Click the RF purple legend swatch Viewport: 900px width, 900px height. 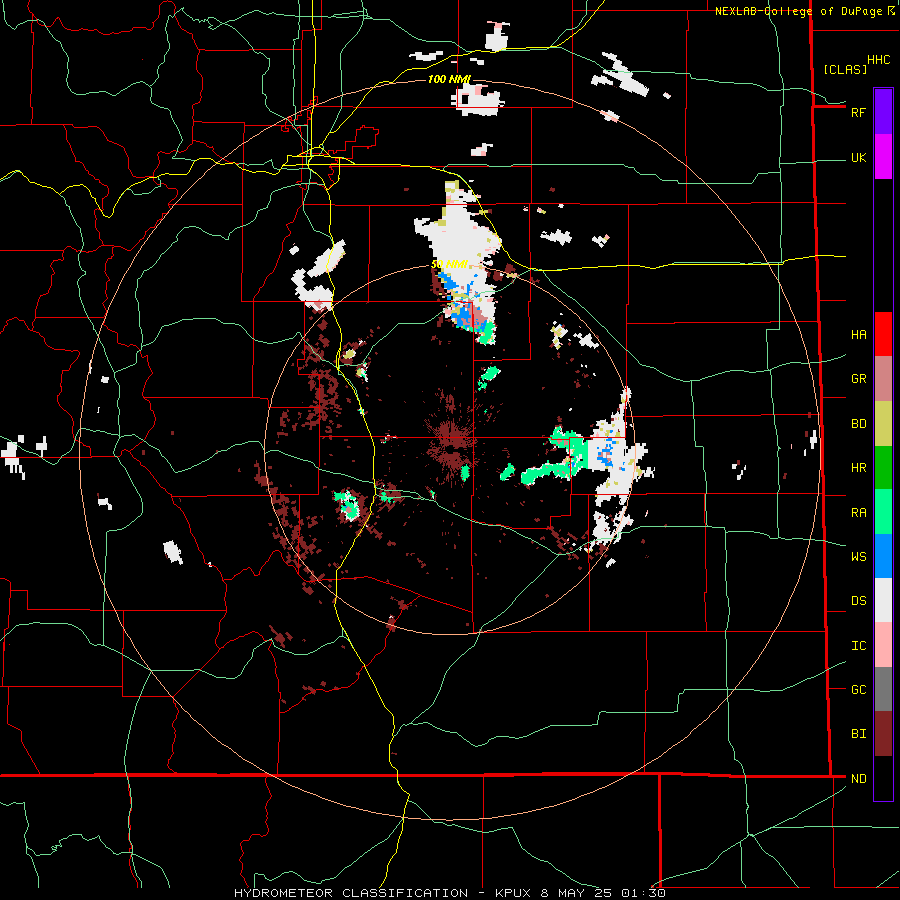pyautogui.click(x=883, y=112)
